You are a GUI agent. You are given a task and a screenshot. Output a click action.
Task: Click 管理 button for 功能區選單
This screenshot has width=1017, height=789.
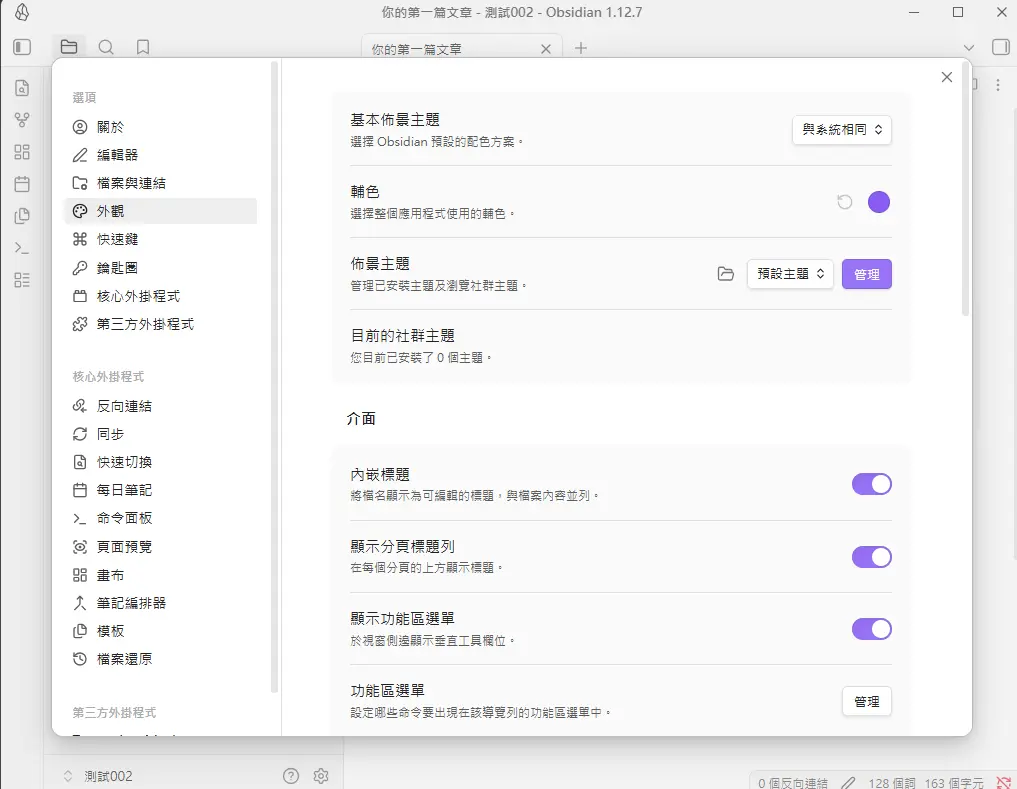pos(867,702)
